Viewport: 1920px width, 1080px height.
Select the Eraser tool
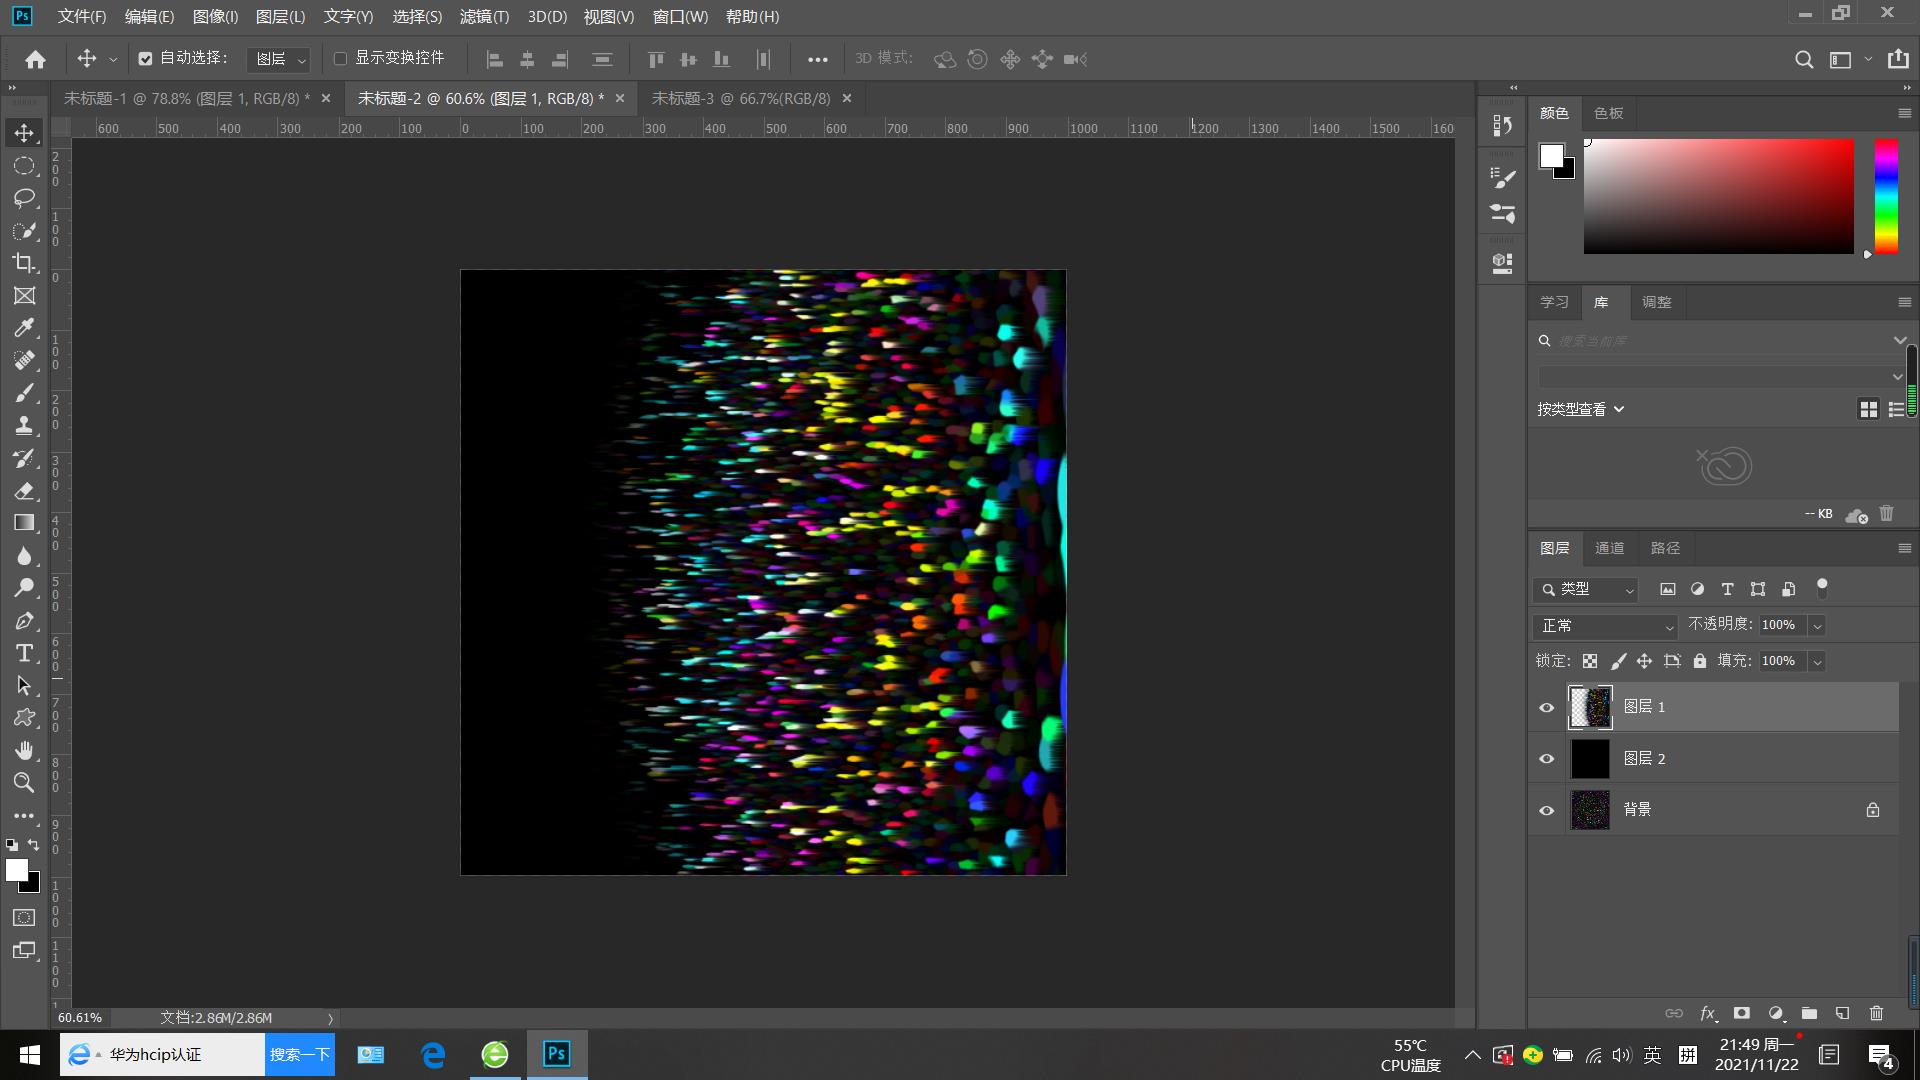click(x=24, y=491)
